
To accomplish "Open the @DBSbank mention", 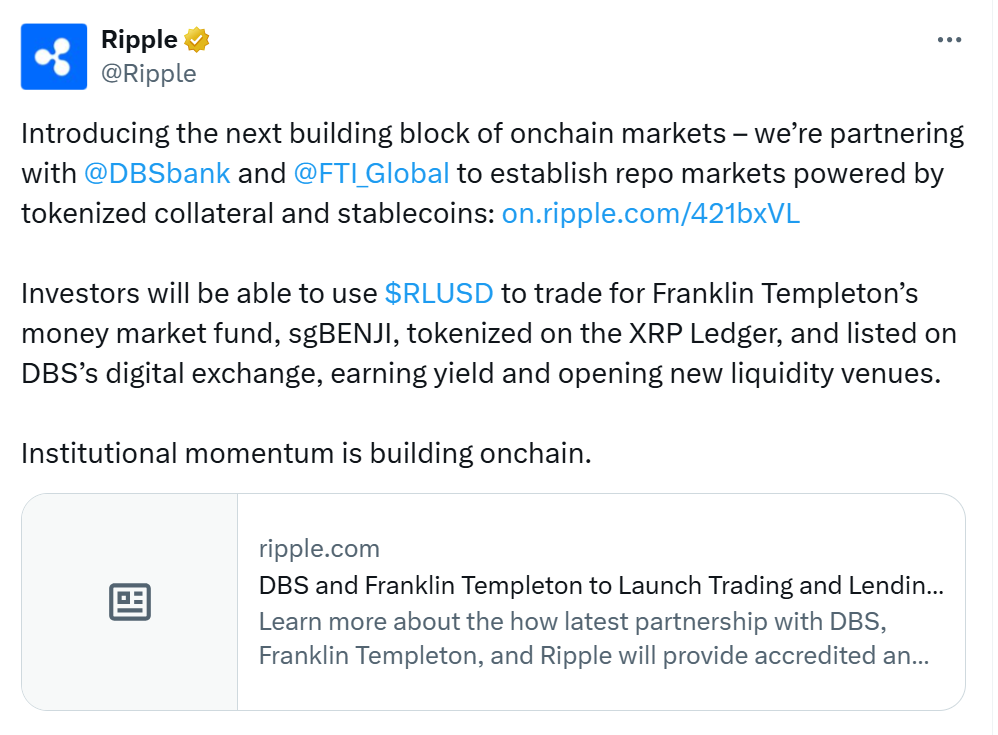I will (158, 173).
